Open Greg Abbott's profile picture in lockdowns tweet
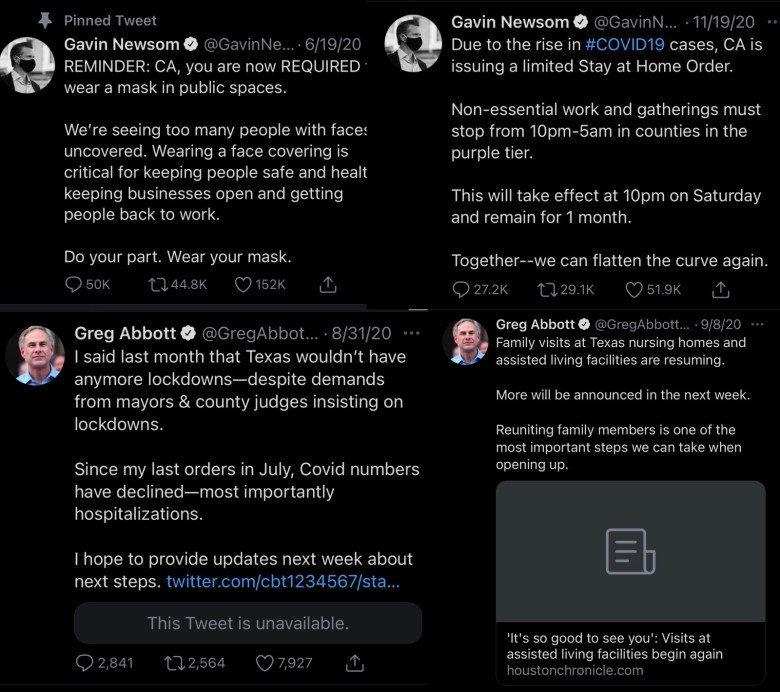The image size is (780, 692). point(40,355)
